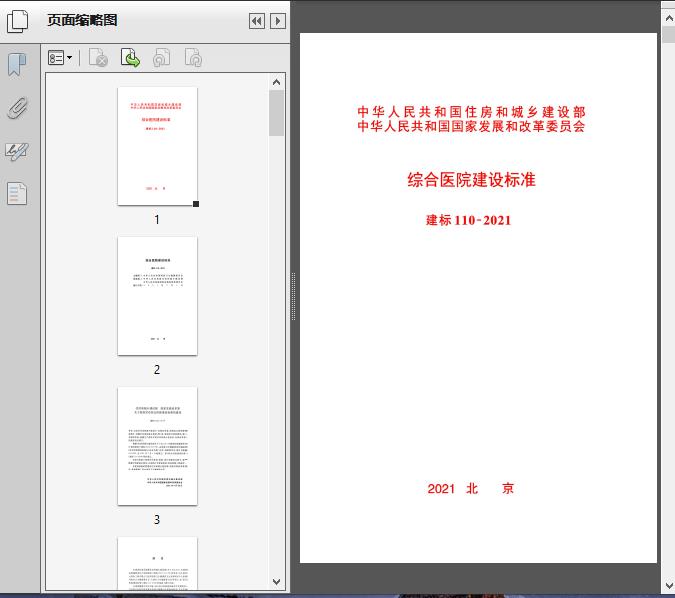Open the Bookmarks panel

(x=17, y=65)
